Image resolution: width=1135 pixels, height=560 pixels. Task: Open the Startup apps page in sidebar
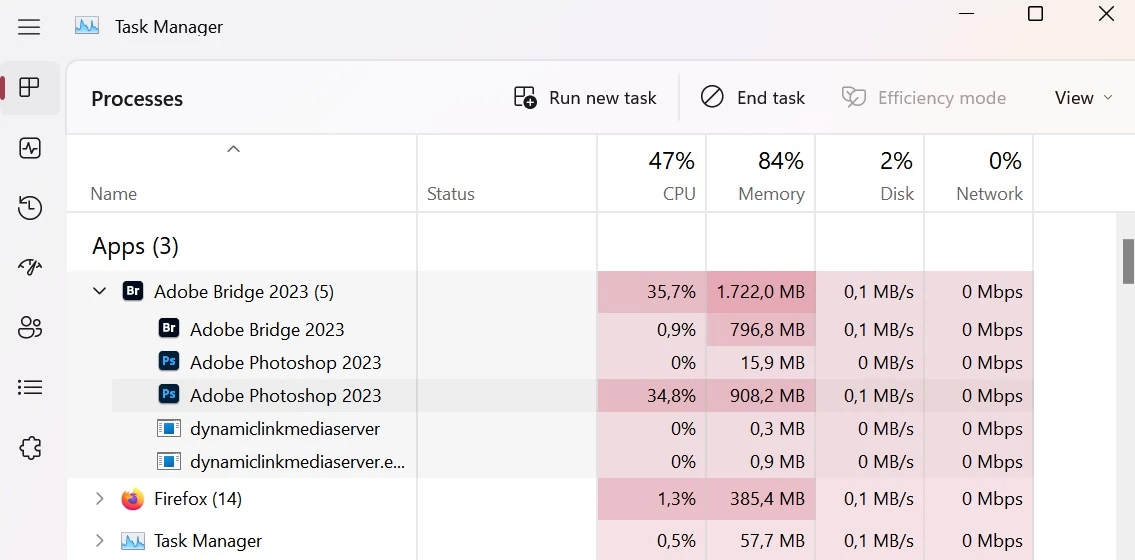click(x=29, y=268)
